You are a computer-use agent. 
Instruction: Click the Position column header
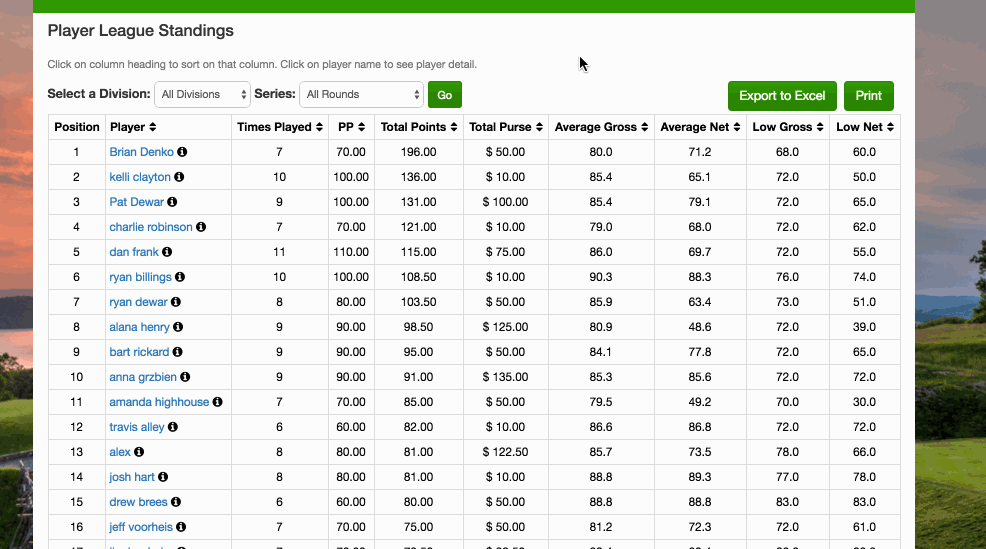[x=77, y=127]
